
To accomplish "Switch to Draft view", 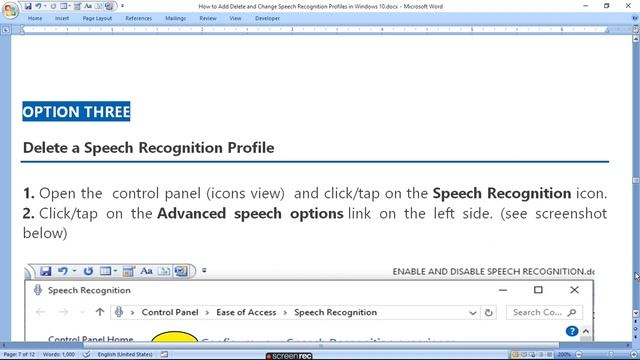I will pos(549,355).
